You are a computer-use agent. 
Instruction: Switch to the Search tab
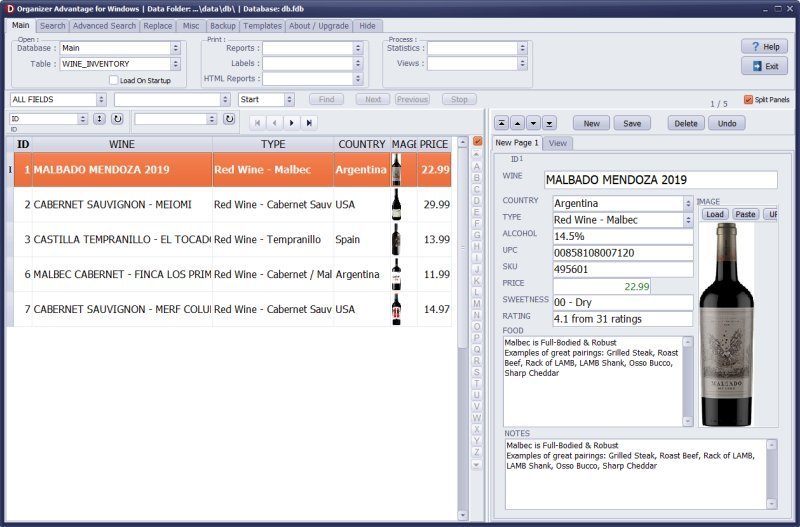53,26
